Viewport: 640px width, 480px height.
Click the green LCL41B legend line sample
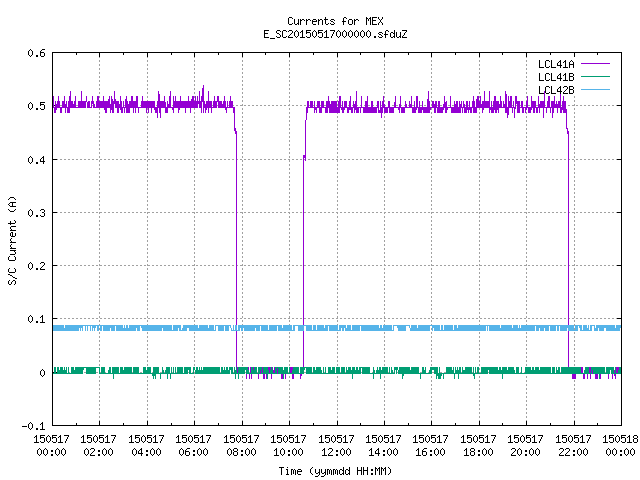(x=595, y=76)
